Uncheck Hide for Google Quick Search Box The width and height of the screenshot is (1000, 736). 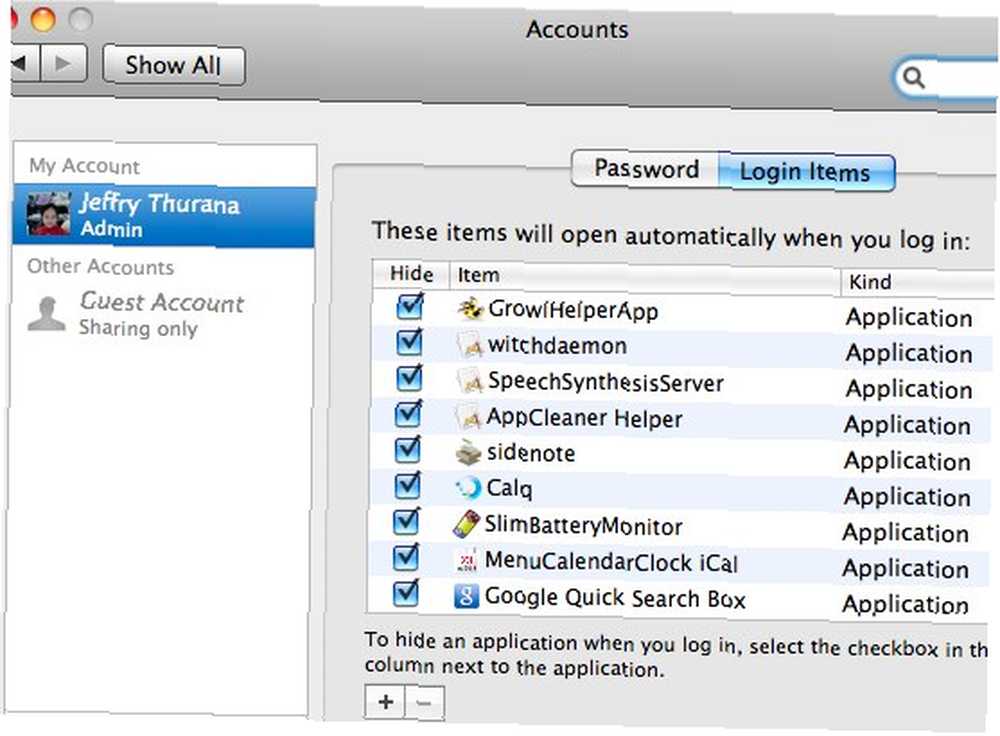pos(405,594)
